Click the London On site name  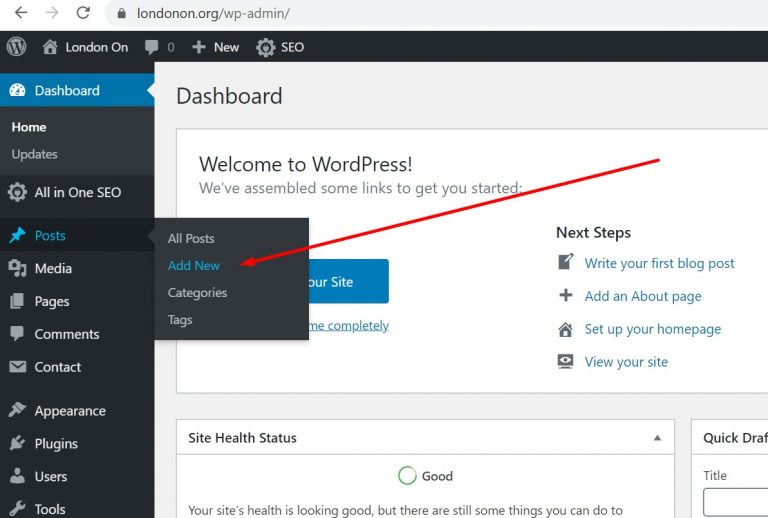click(x=96, y=47)
